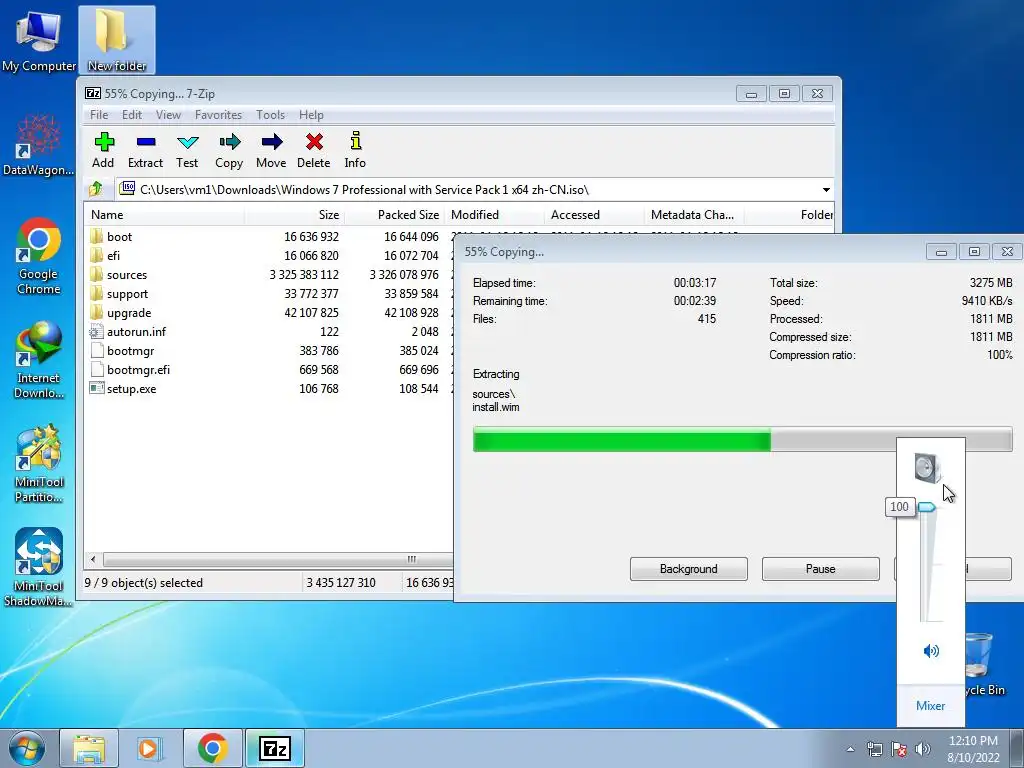1024x768 pixels.
Task: Click the Action Center flag icon
Action: [899, 749]
